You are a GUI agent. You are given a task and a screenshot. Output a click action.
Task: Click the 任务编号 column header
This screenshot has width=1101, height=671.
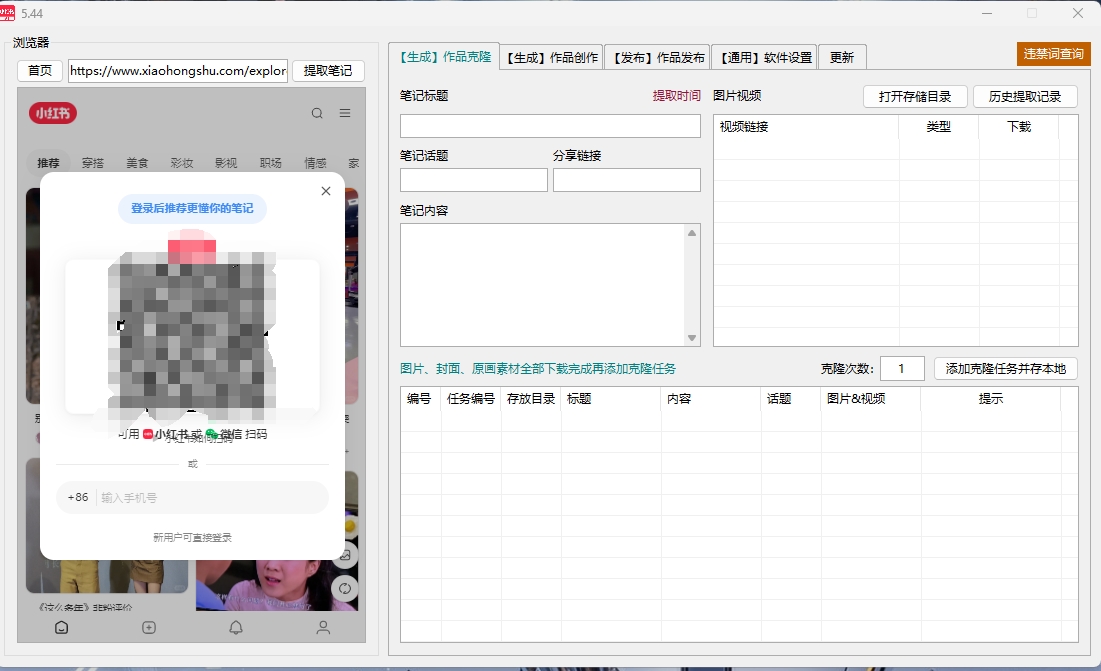pyautogui.click(x=471, y=399)
